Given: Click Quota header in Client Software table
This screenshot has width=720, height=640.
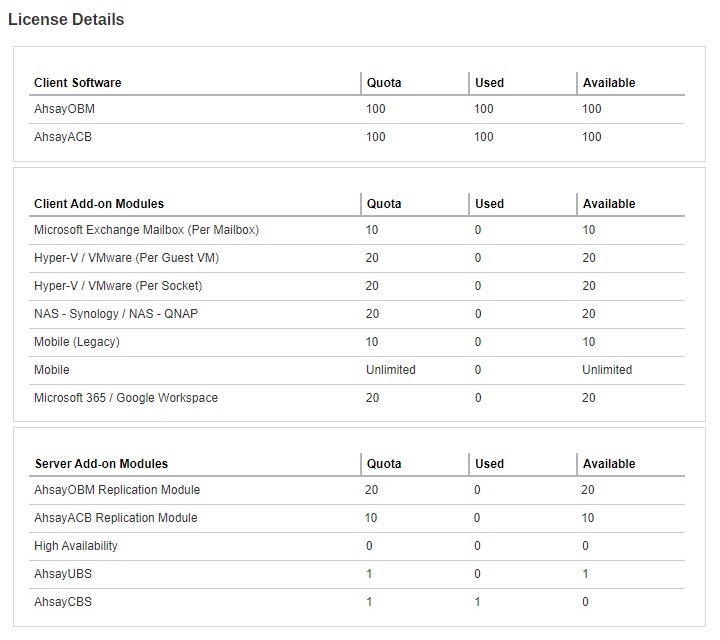Looking at the screenshot, I should click(x=384, y=83).
